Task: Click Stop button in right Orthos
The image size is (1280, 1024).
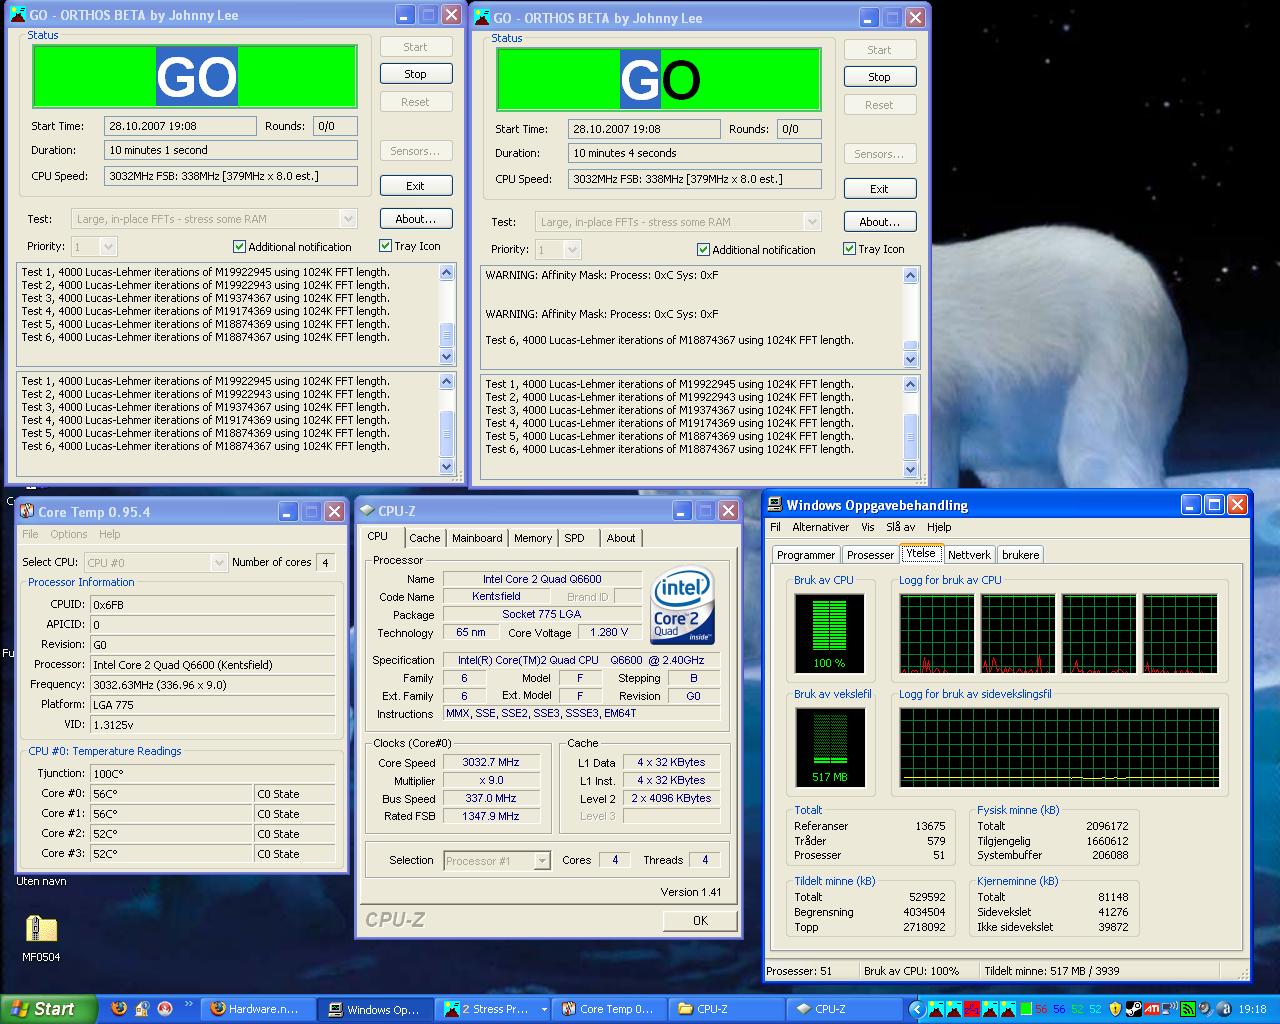Action: click(x=879, y=77)
